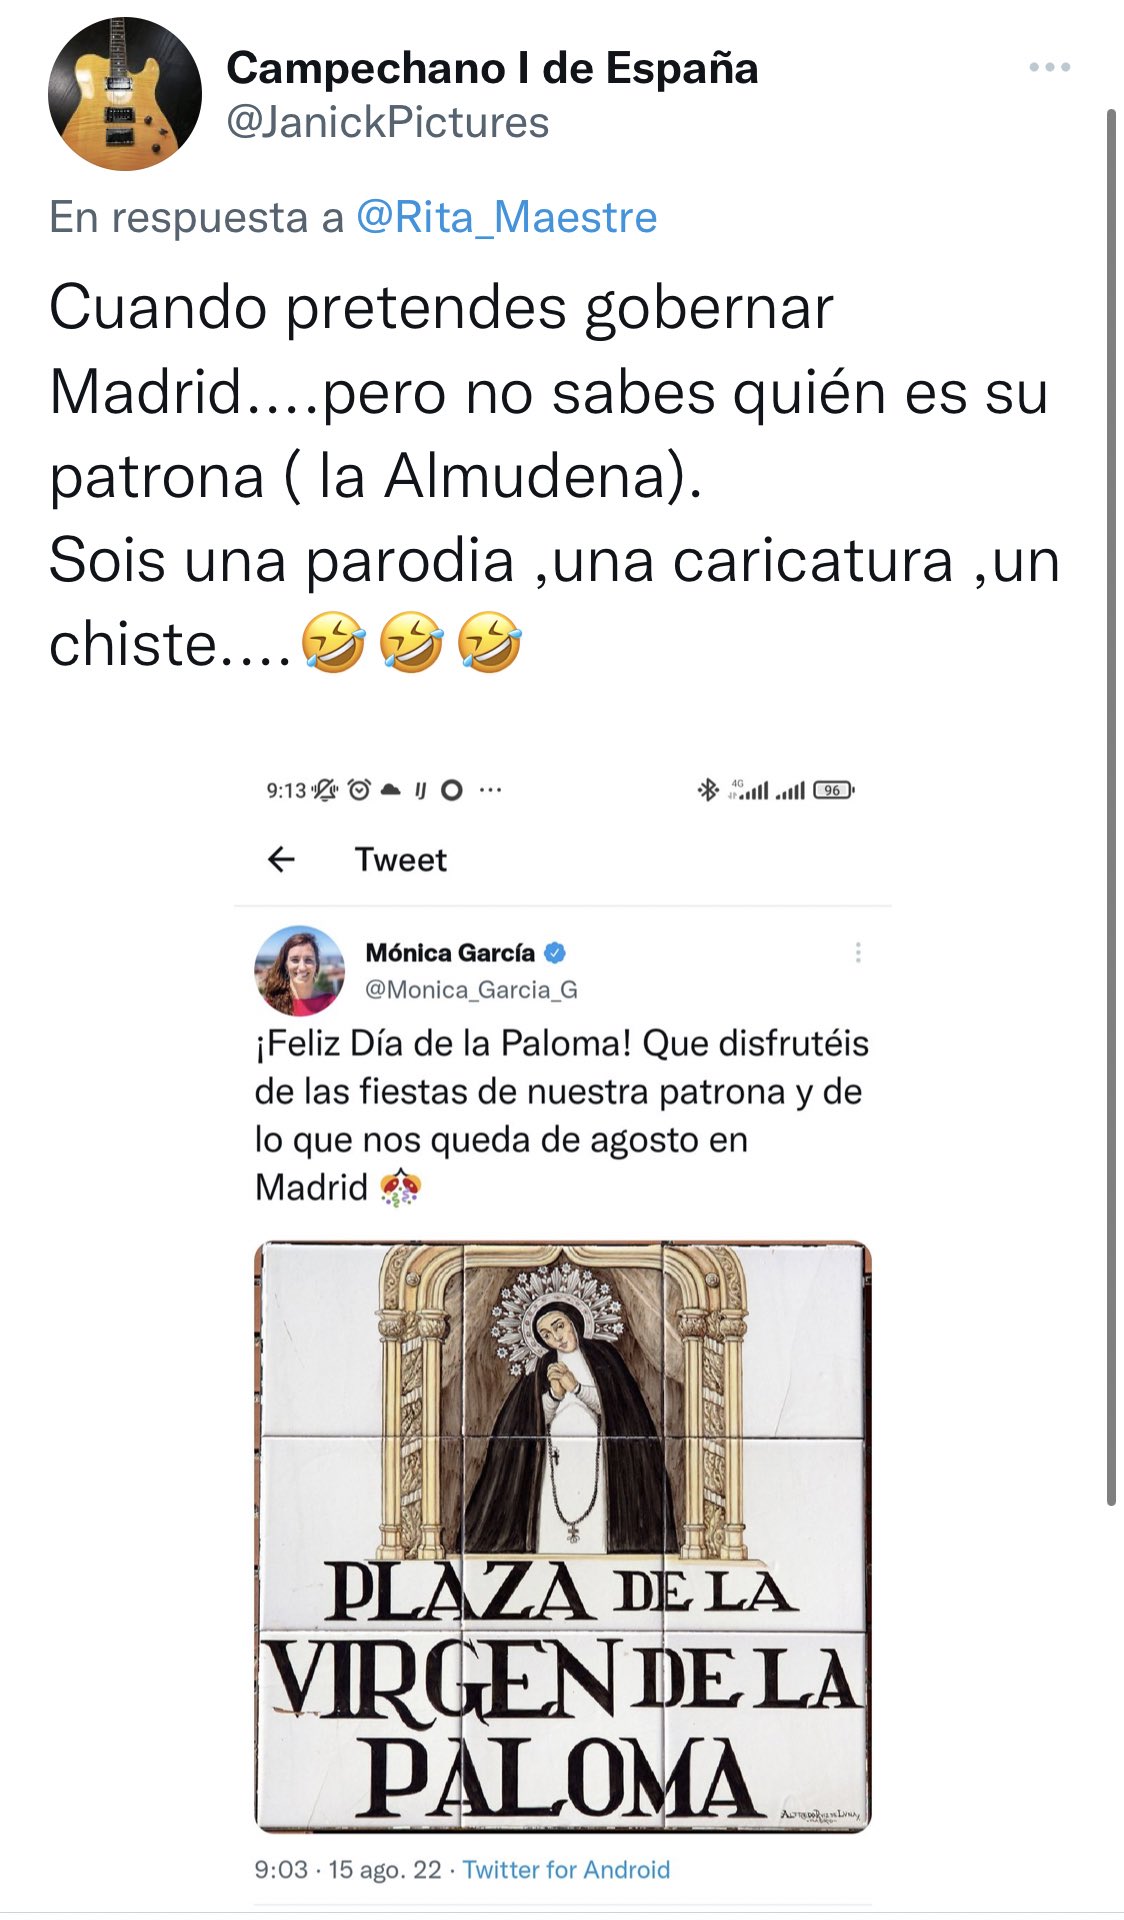Tap the first laughing emoji in the tweet

coord(333,642)
